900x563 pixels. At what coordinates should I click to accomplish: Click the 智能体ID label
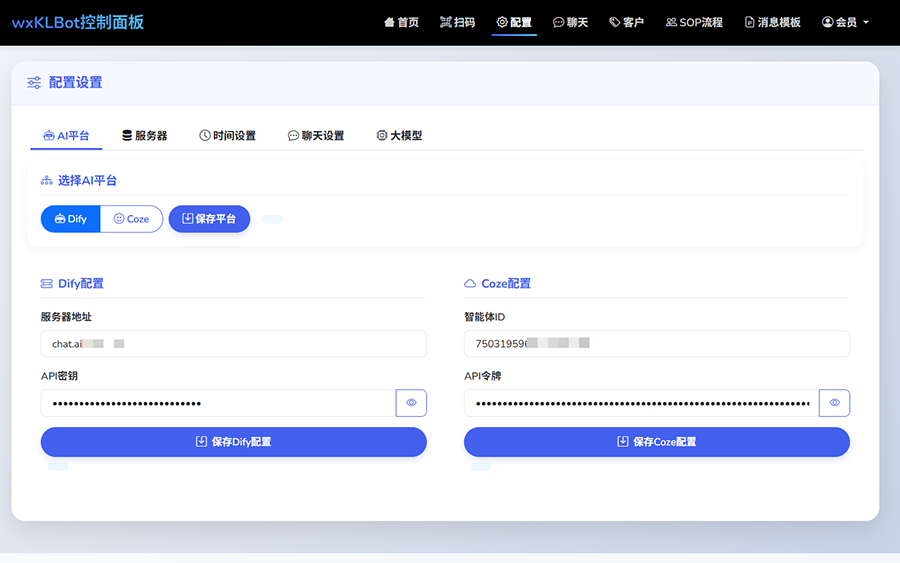click(484, 317)
